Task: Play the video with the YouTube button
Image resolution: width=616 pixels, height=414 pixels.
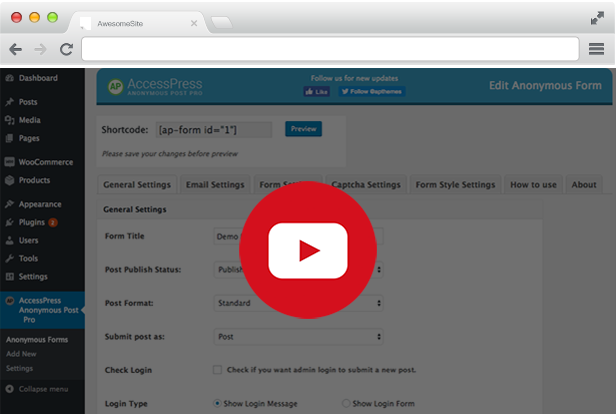Action: (308, 250)
